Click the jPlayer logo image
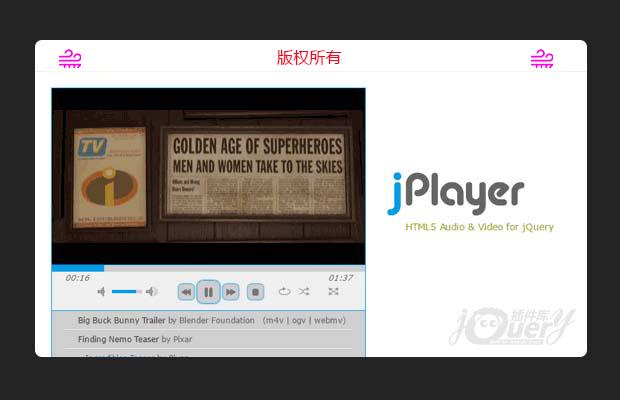 tap(456, 194)
